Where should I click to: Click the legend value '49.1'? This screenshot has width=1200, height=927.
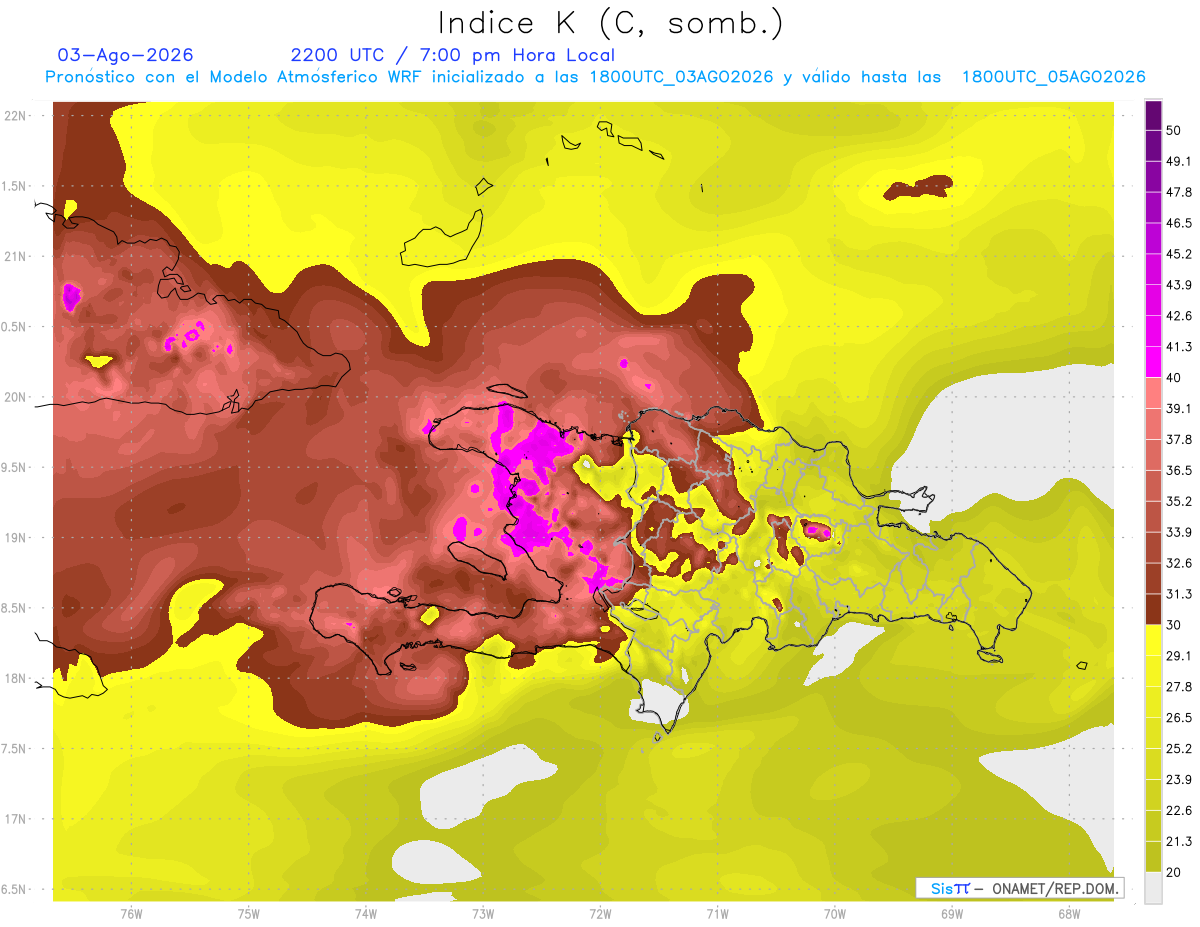point(1178,161)
